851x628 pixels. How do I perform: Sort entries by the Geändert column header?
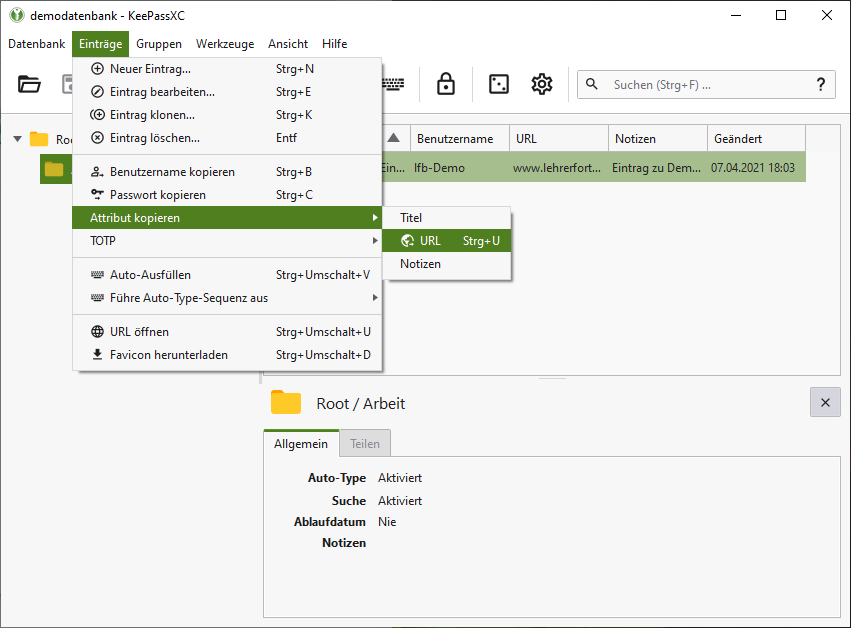(755, 139)
